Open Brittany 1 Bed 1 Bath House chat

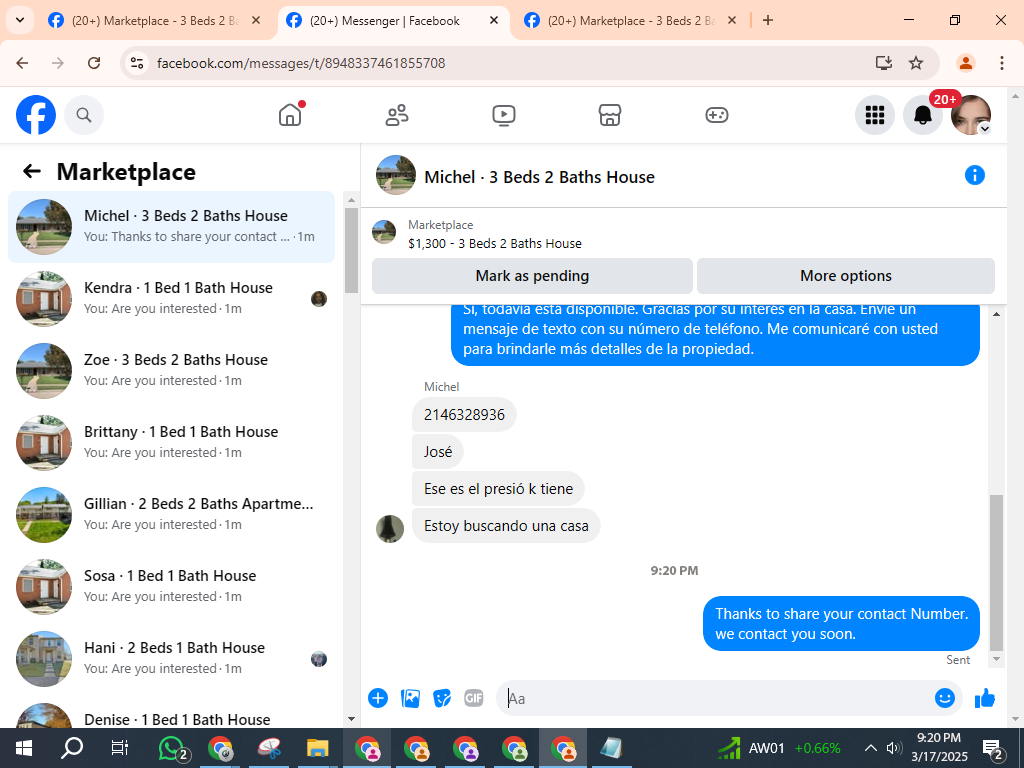coord(171,443)
